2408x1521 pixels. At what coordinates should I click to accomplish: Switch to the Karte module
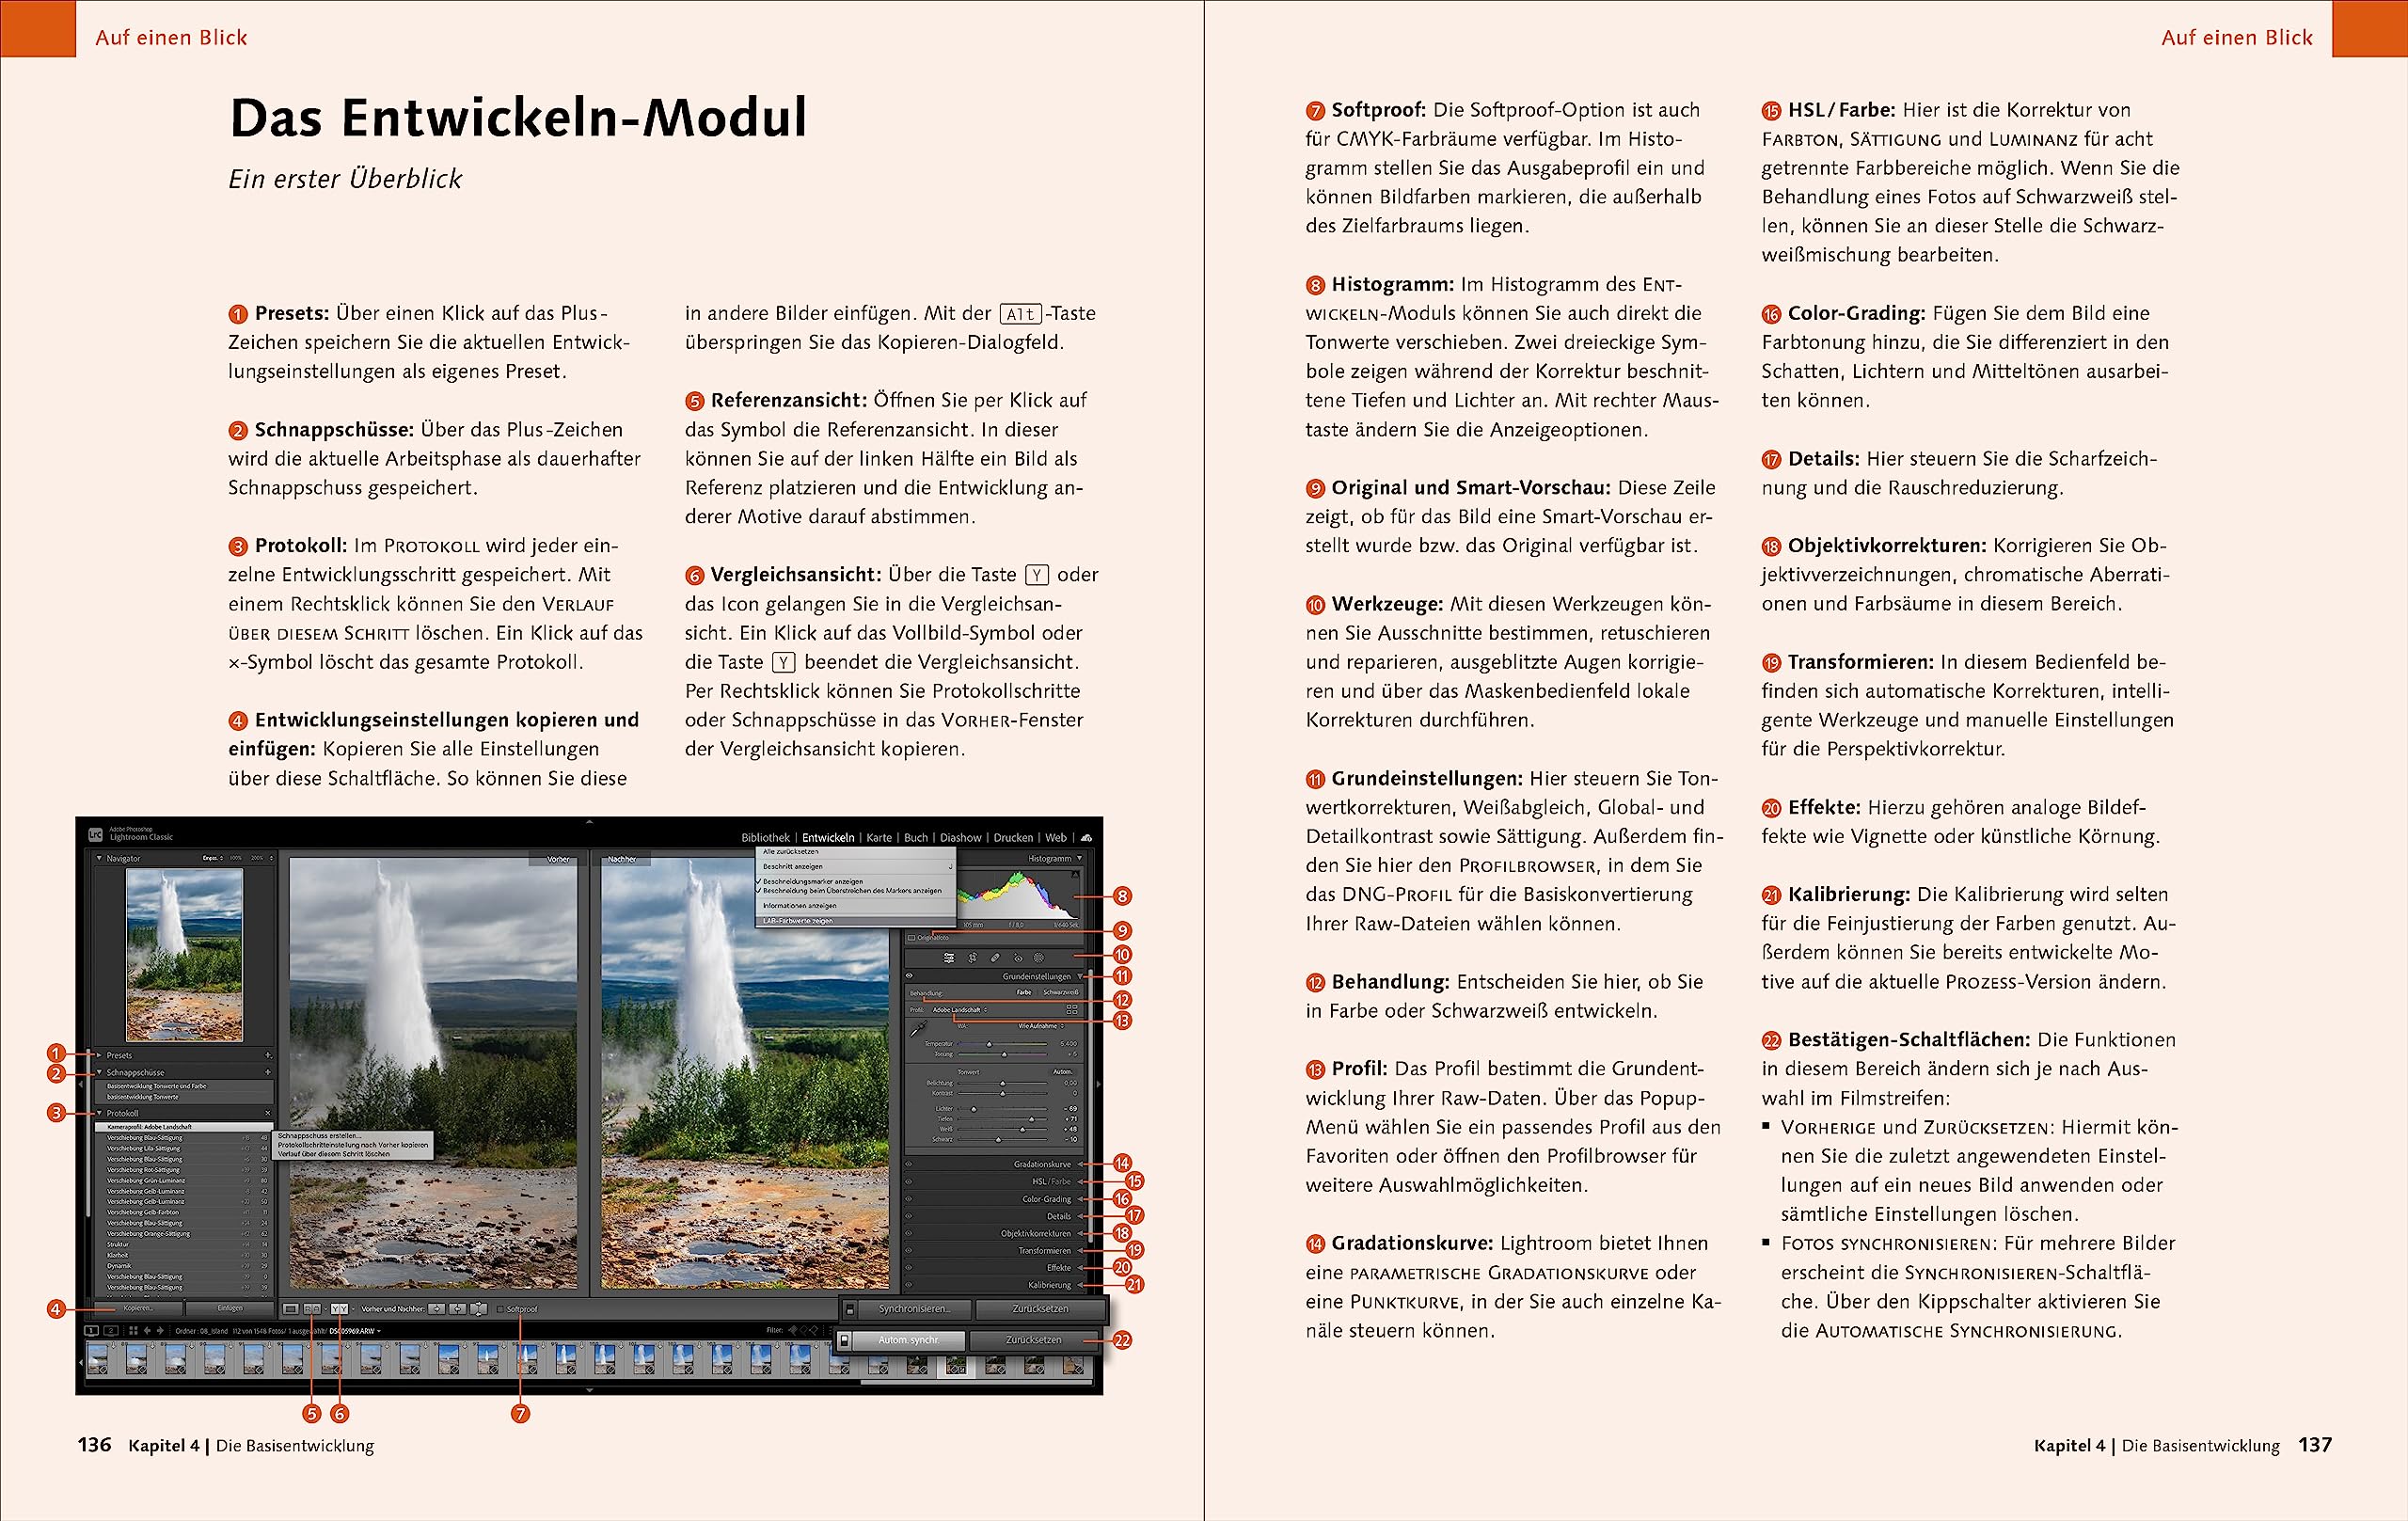pyautogui.click(x=879, y=838)
